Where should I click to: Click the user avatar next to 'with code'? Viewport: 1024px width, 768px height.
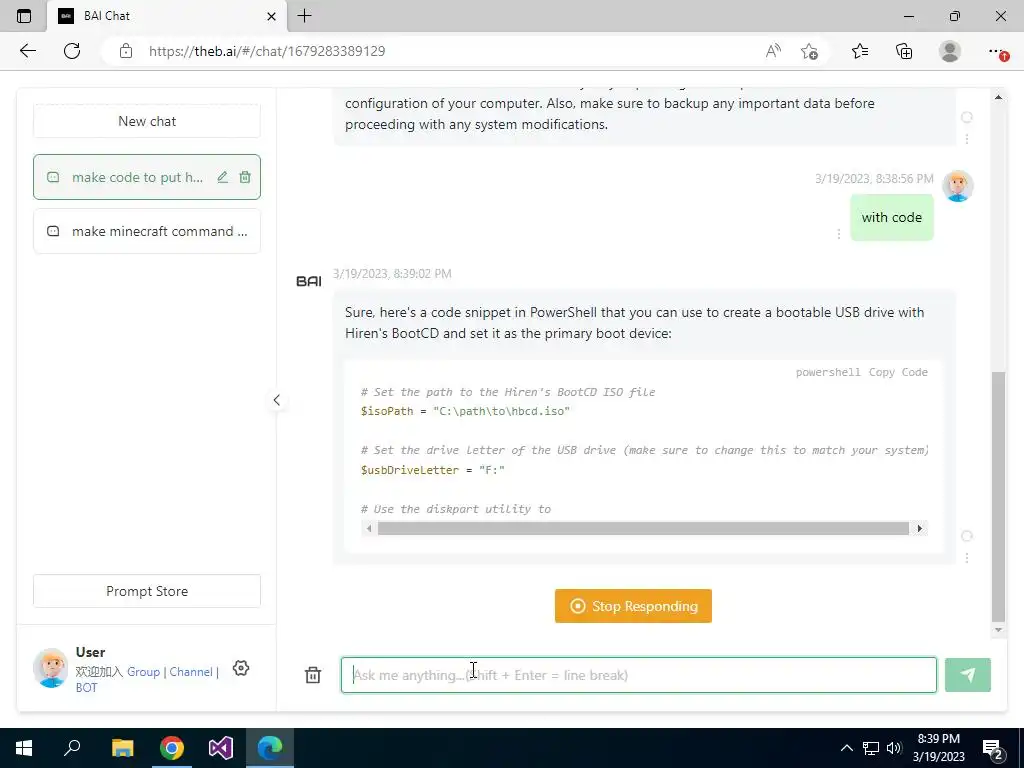(x=957, y=186)
